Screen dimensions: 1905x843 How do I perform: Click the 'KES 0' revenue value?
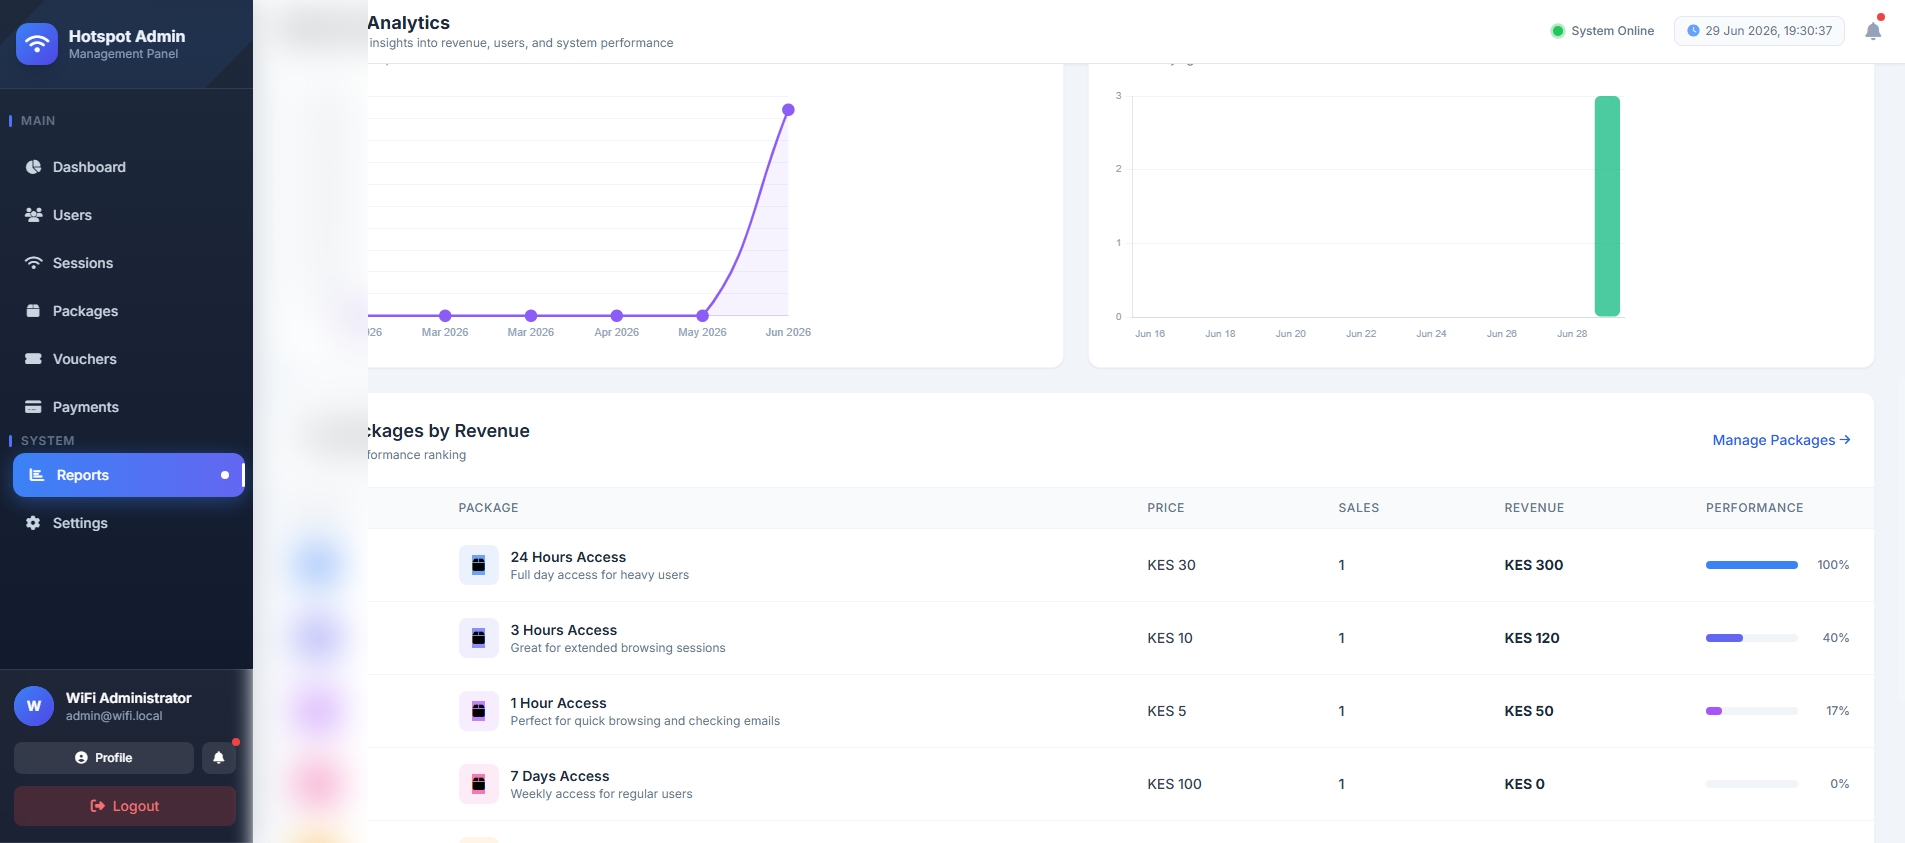1524,784
